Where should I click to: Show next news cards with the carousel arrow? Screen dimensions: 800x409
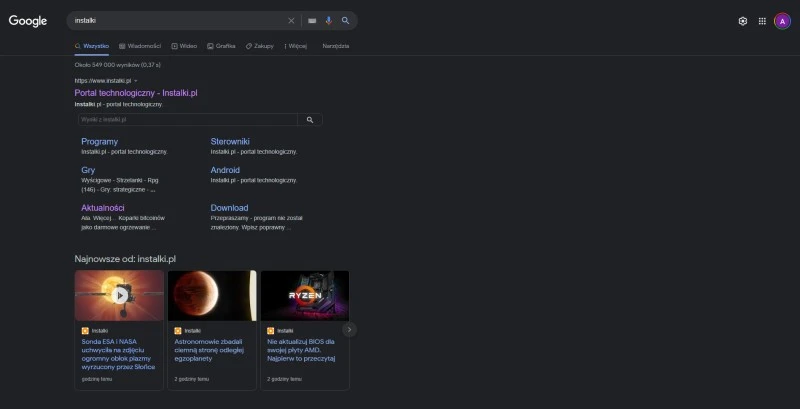[x=349, y=329]
